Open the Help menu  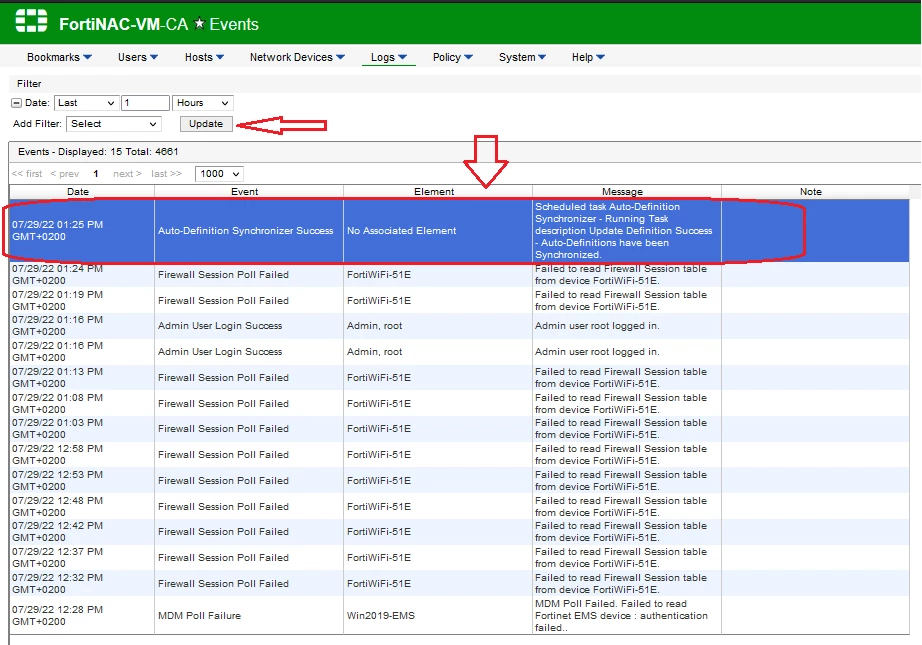(588, 57)
